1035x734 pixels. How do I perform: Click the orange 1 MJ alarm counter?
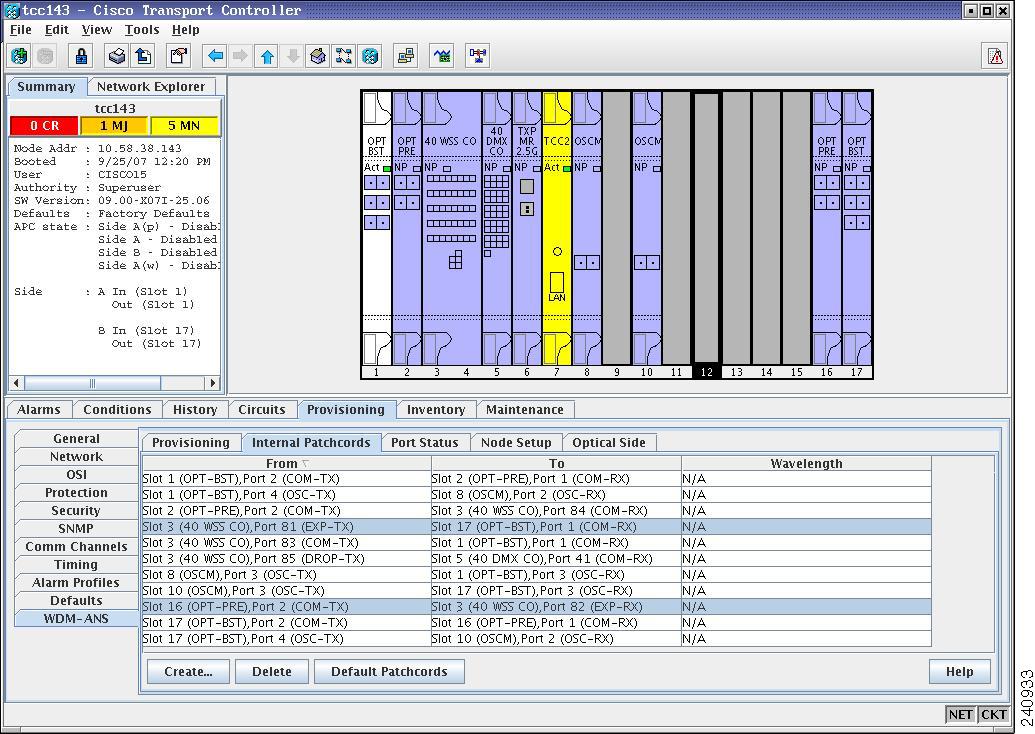point(114,125)
